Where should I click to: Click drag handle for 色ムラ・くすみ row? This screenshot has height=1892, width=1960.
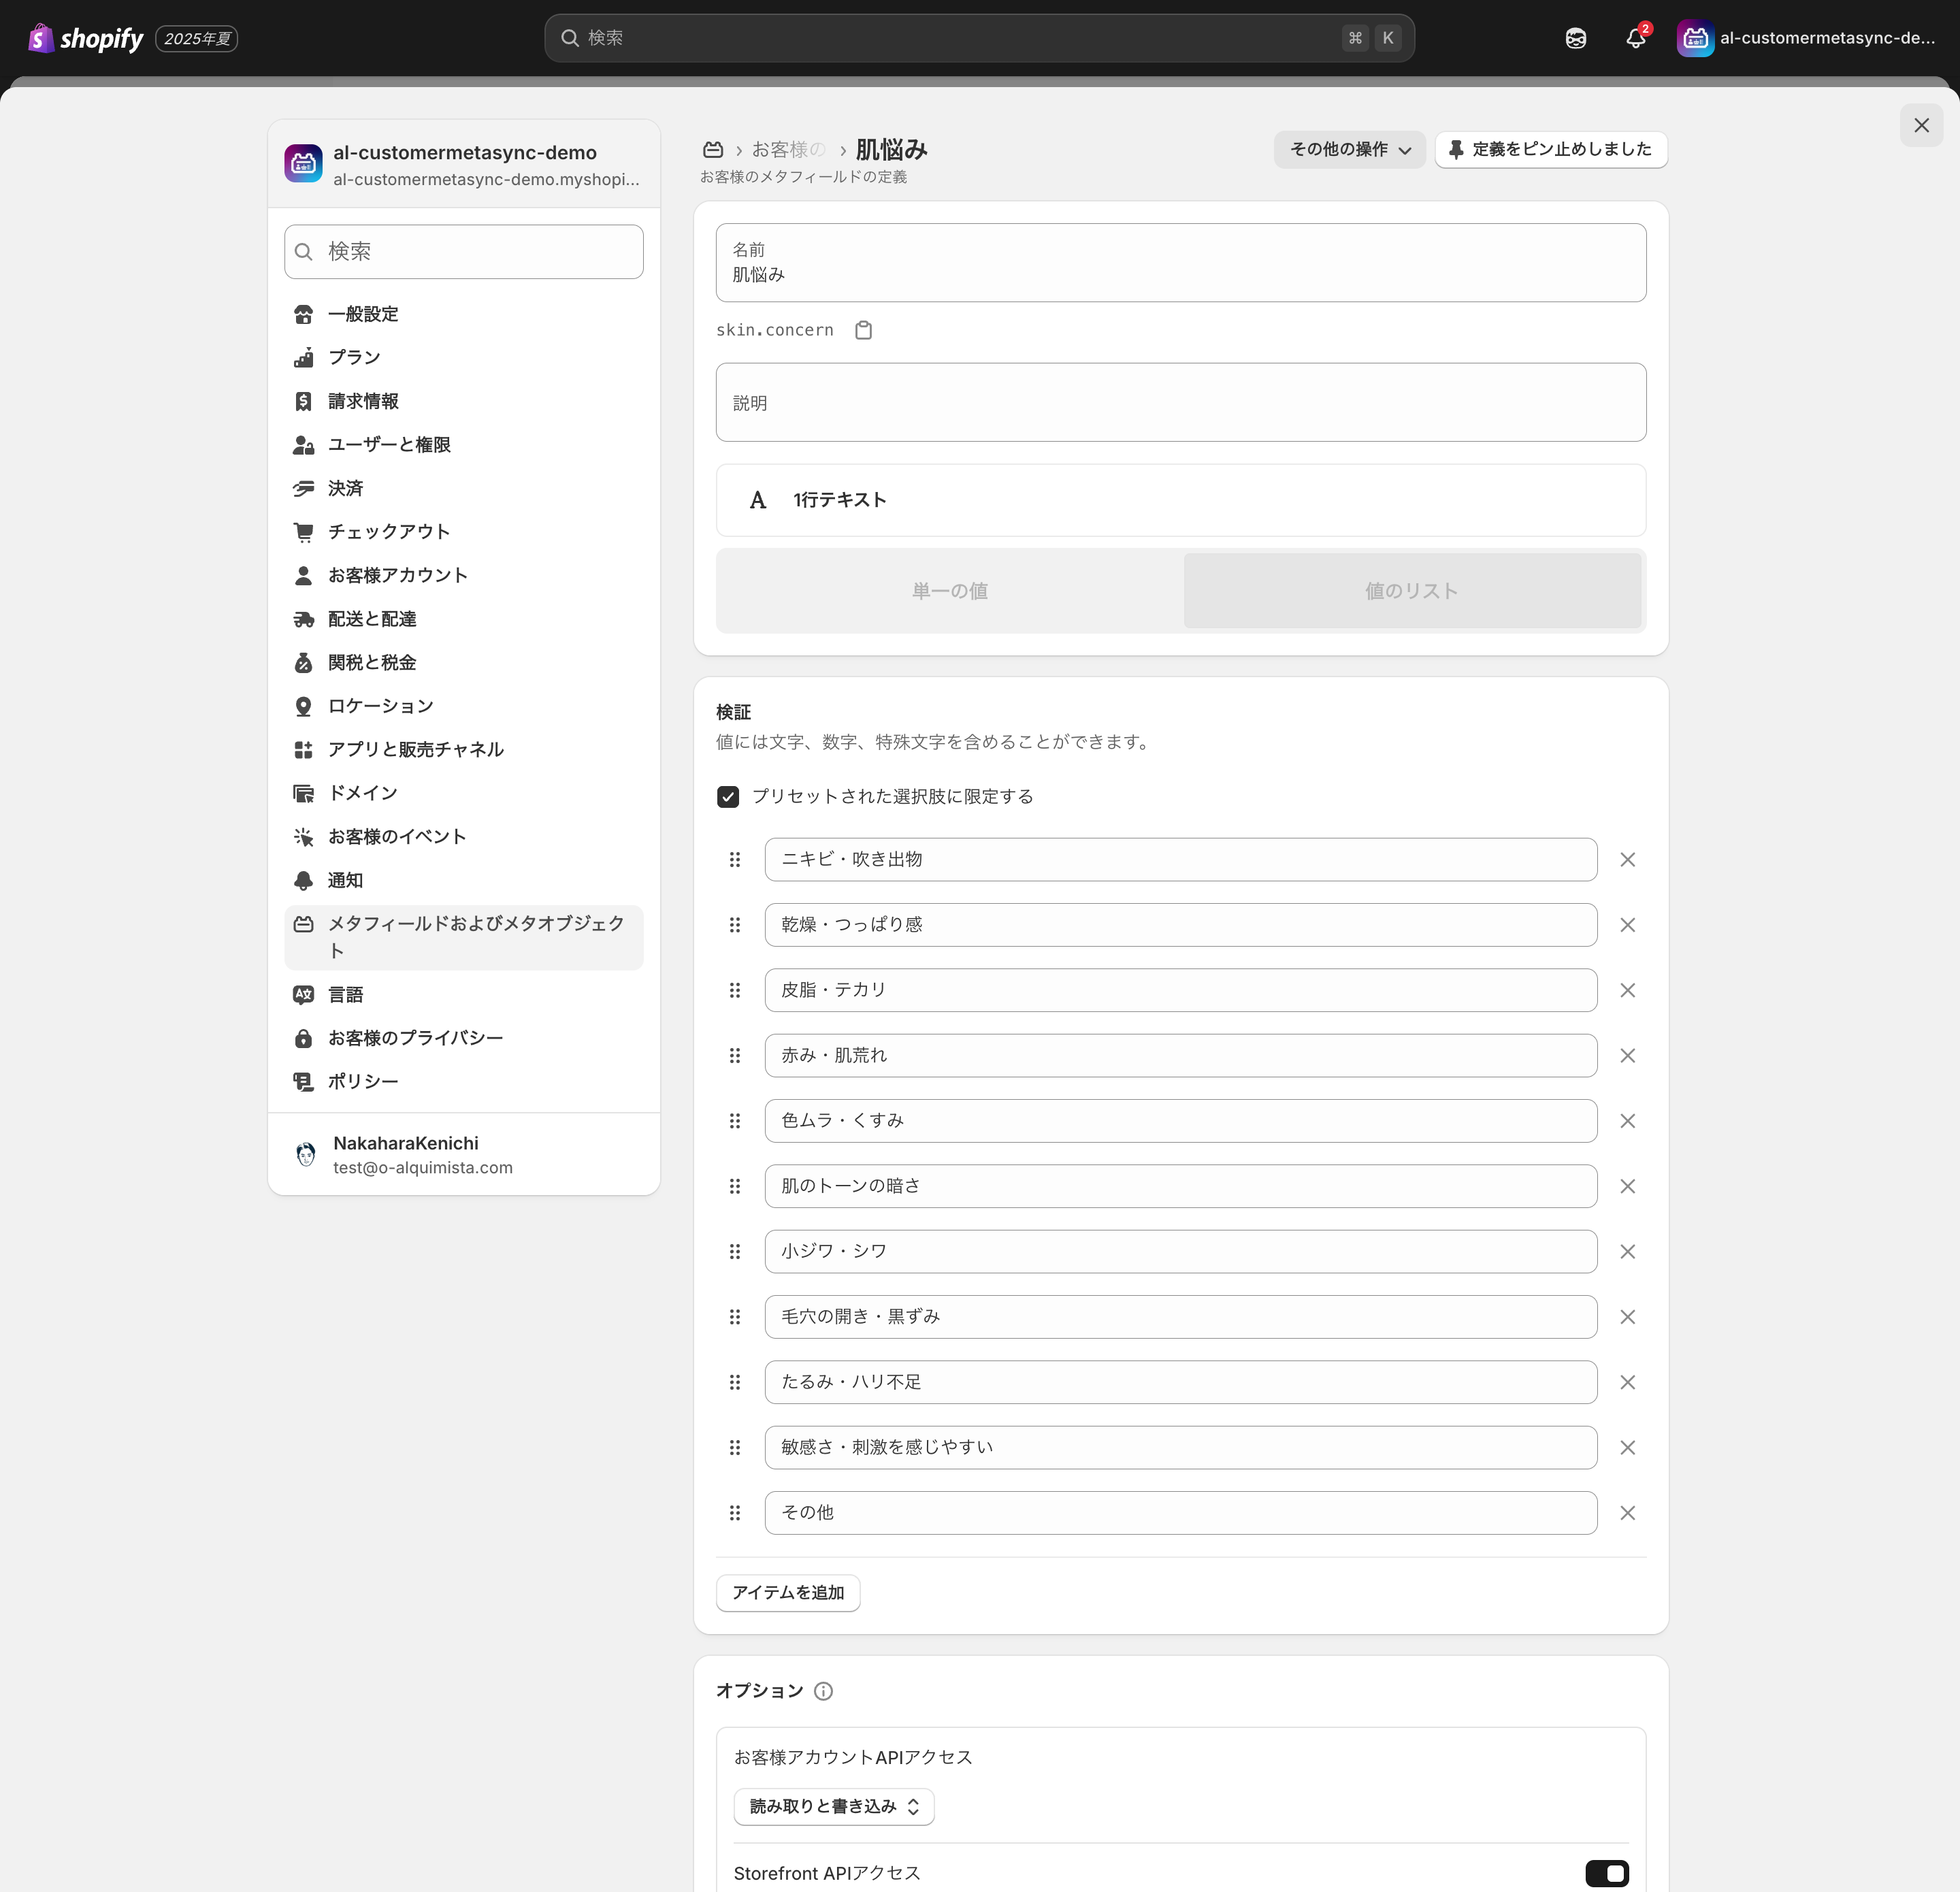pos(735,1121)
